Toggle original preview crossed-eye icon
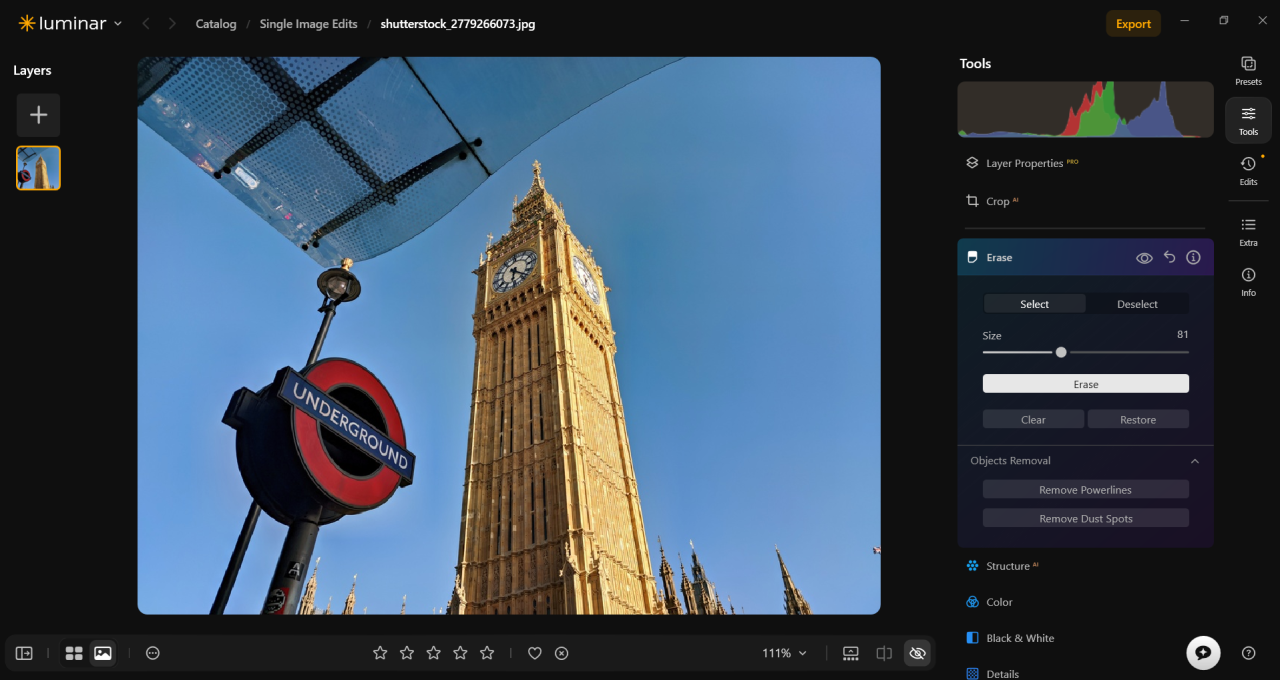The height and width of the screenshot is (680, 1280). 917,653
